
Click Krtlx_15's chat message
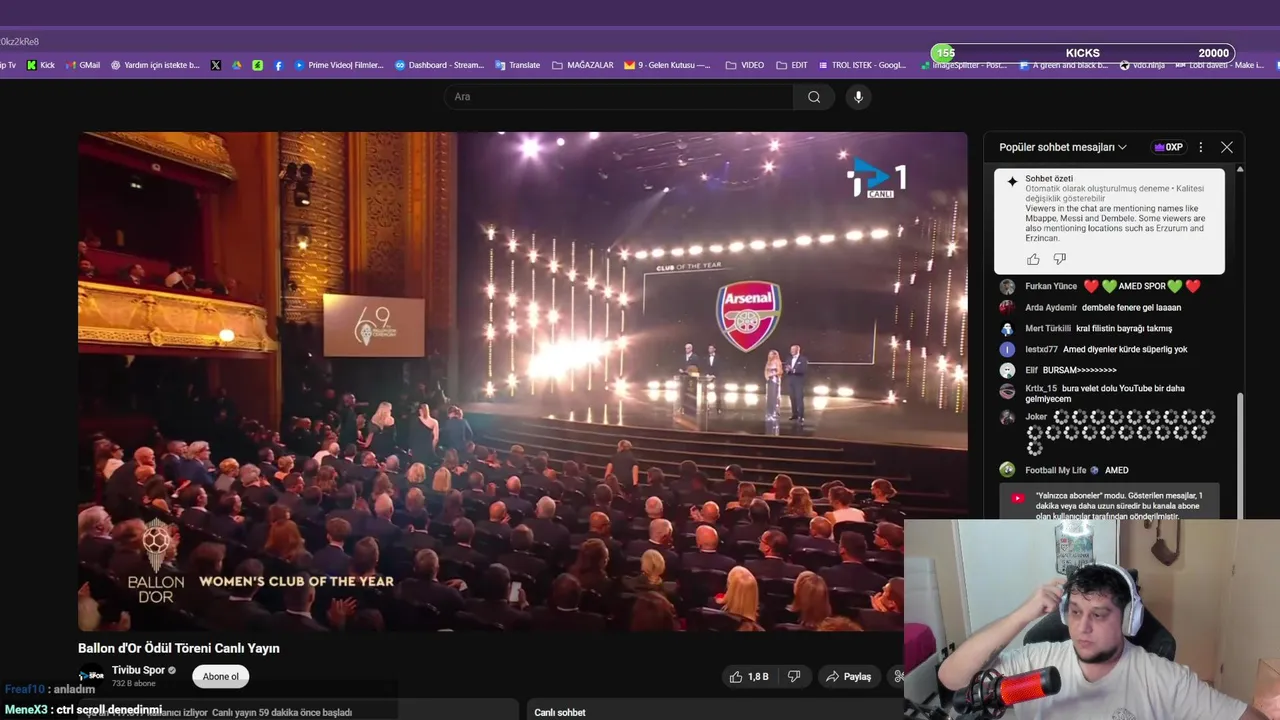tap(1106, 394)
